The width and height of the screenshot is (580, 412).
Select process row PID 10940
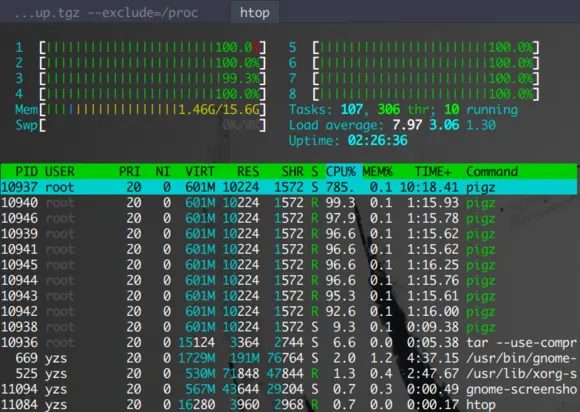tap(289, 203)
